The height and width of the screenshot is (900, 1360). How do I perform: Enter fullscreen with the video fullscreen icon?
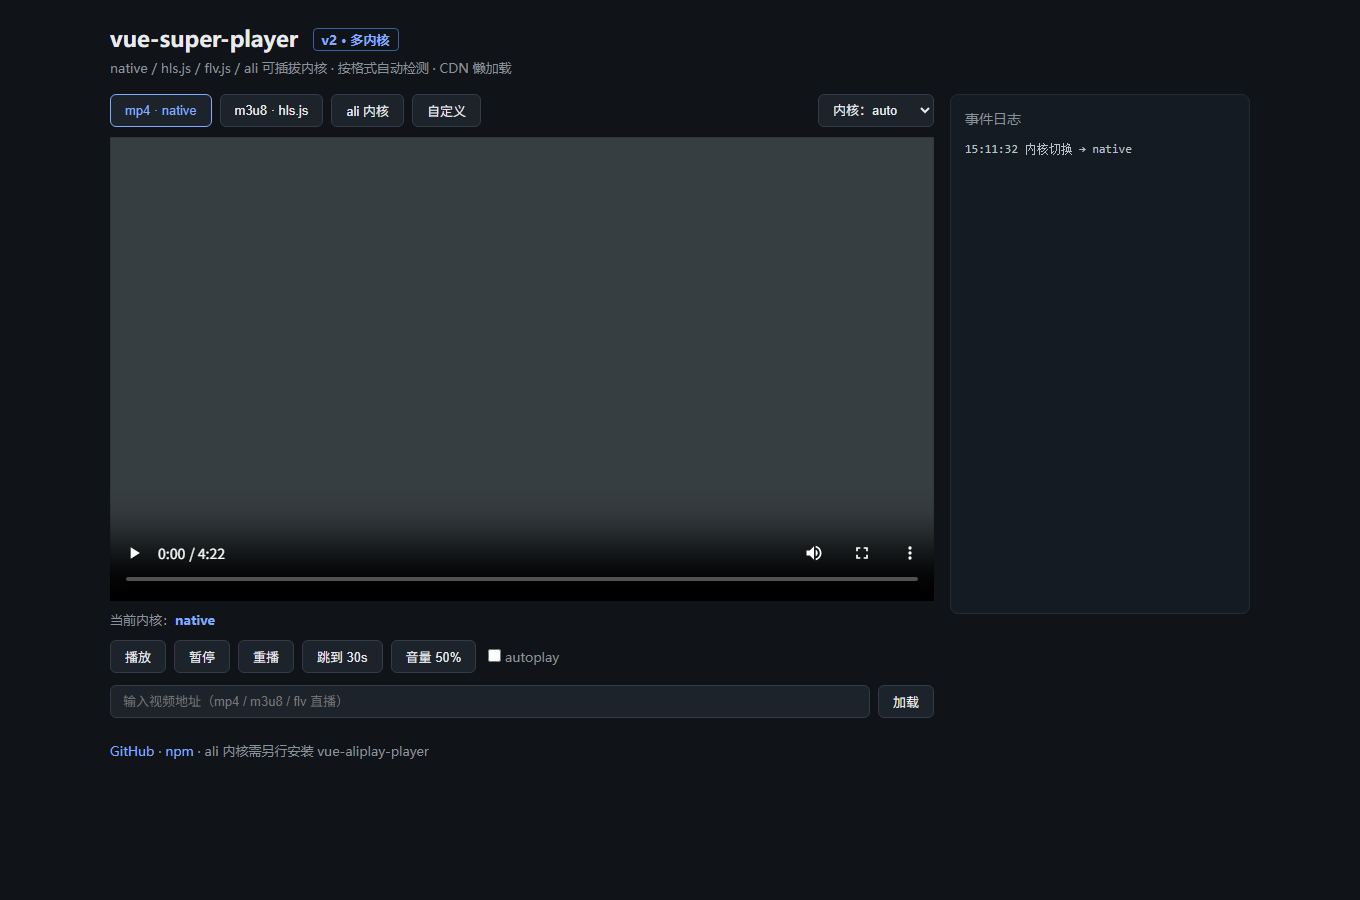(x=862, y=553)
